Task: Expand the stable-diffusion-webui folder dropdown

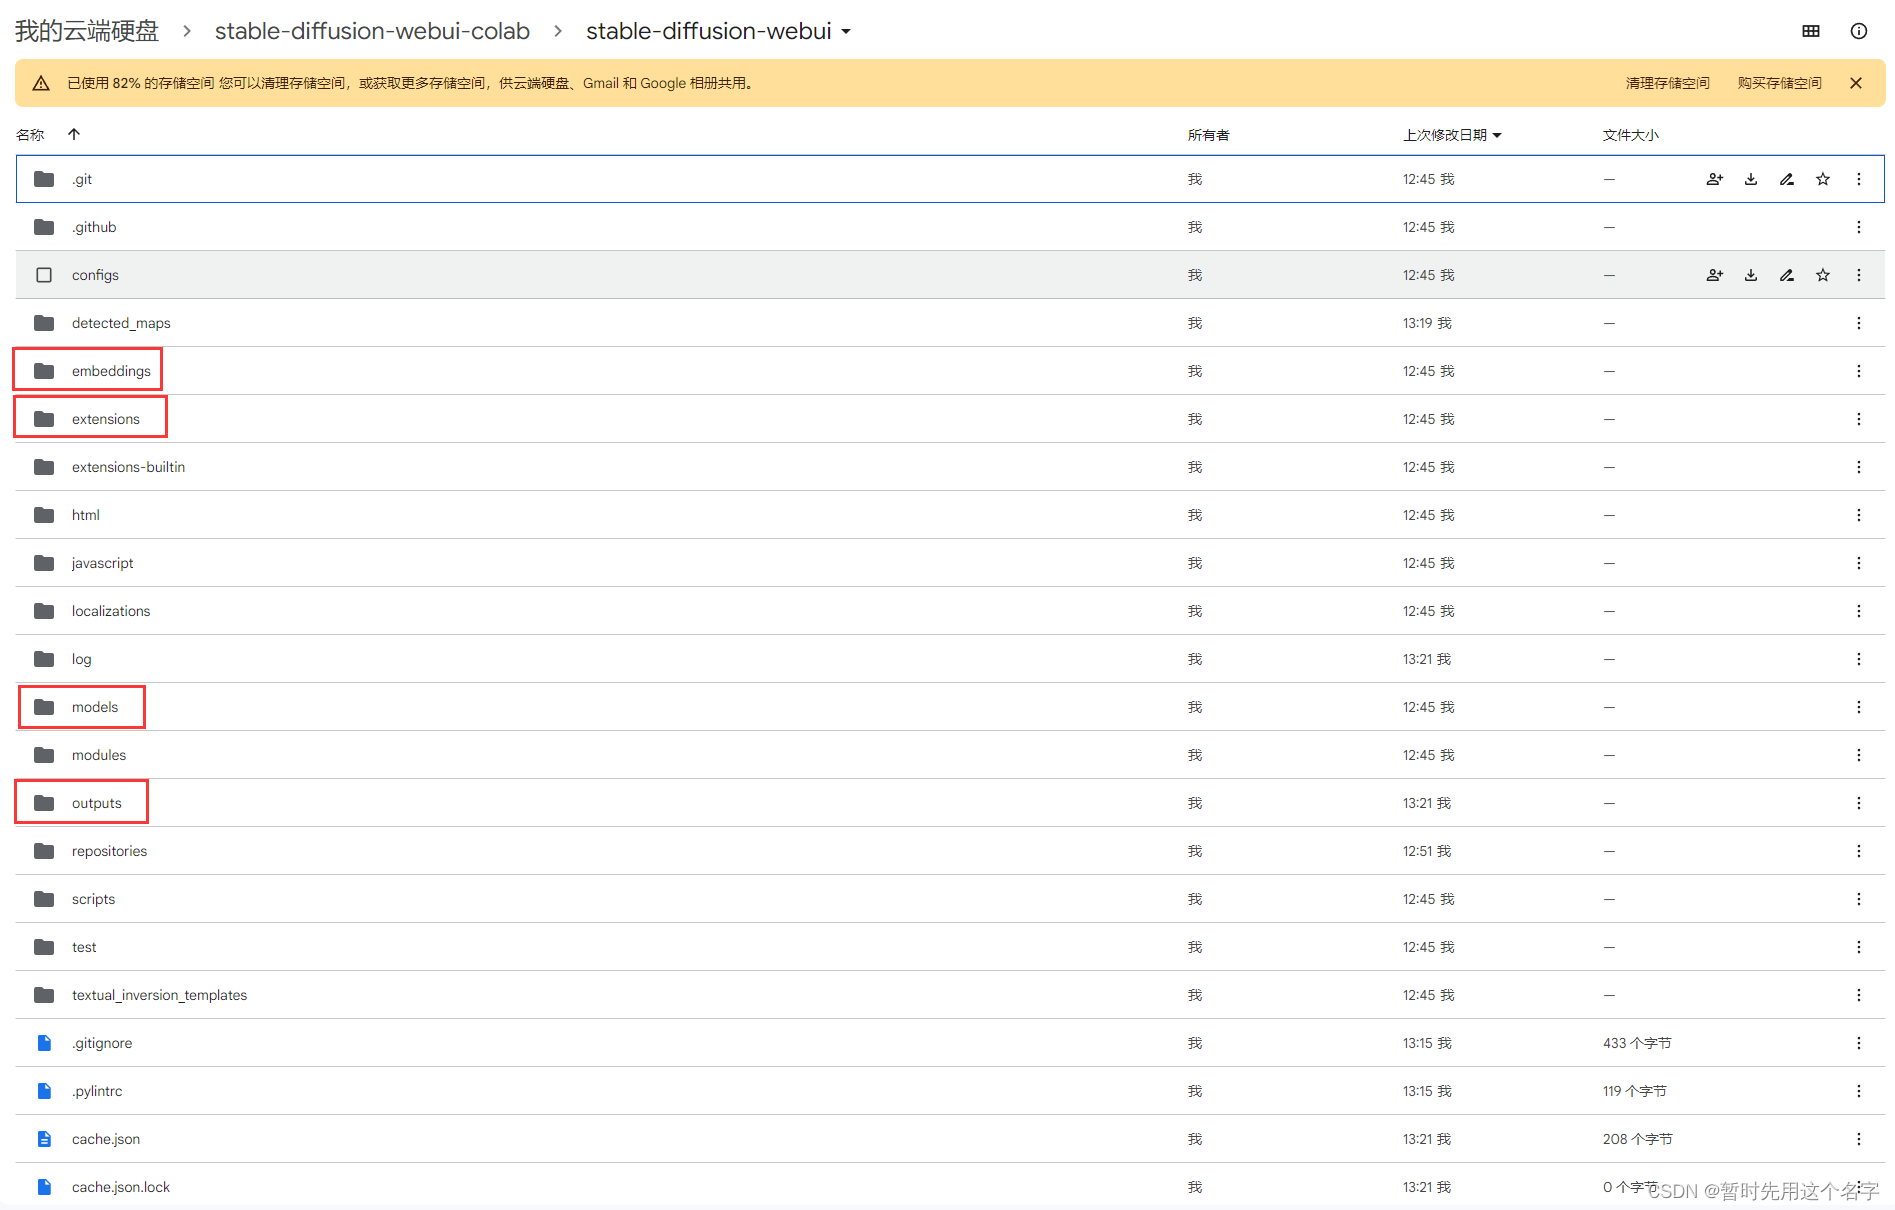Action: click(846, 32)
